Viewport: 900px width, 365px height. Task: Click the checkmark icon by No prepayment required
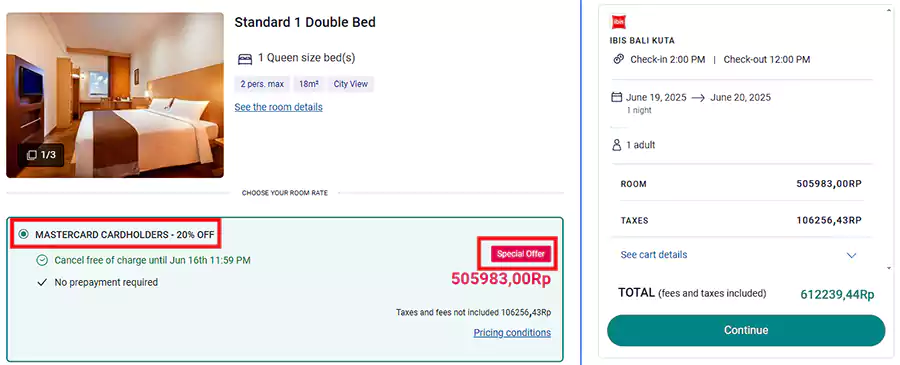(41, 282)
